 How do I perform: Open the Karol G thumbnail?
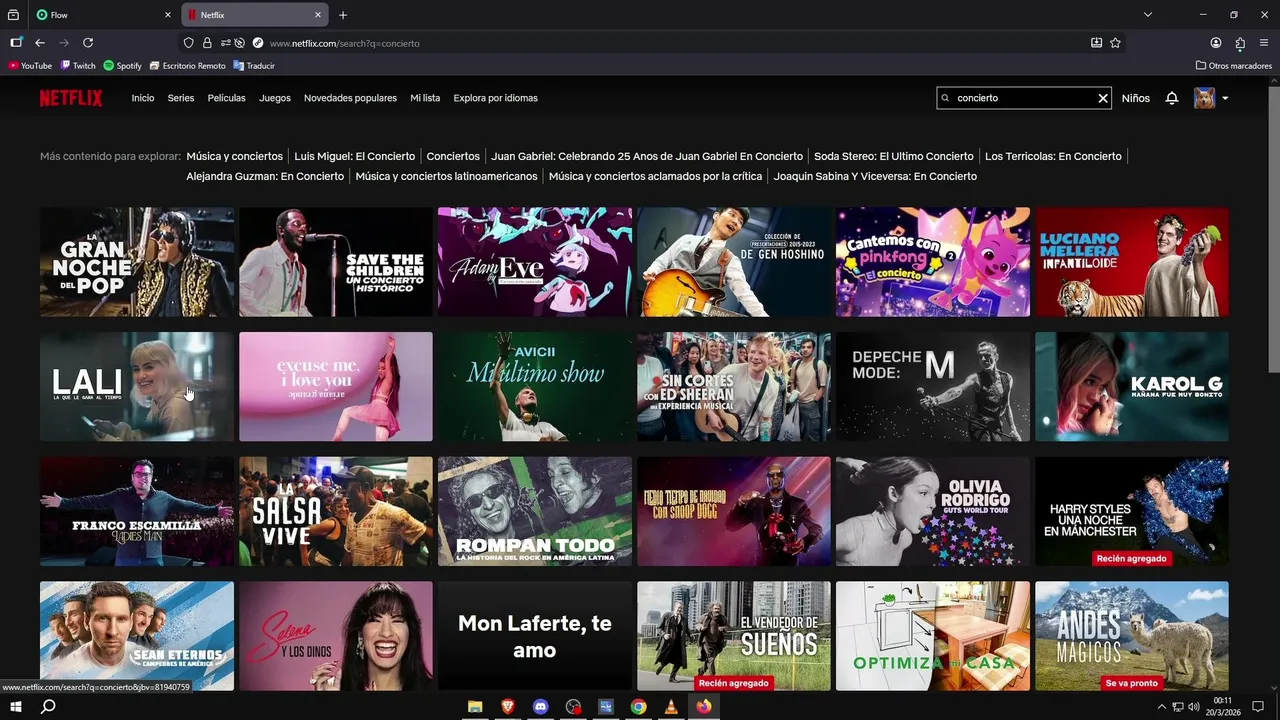click(1132, 387)
